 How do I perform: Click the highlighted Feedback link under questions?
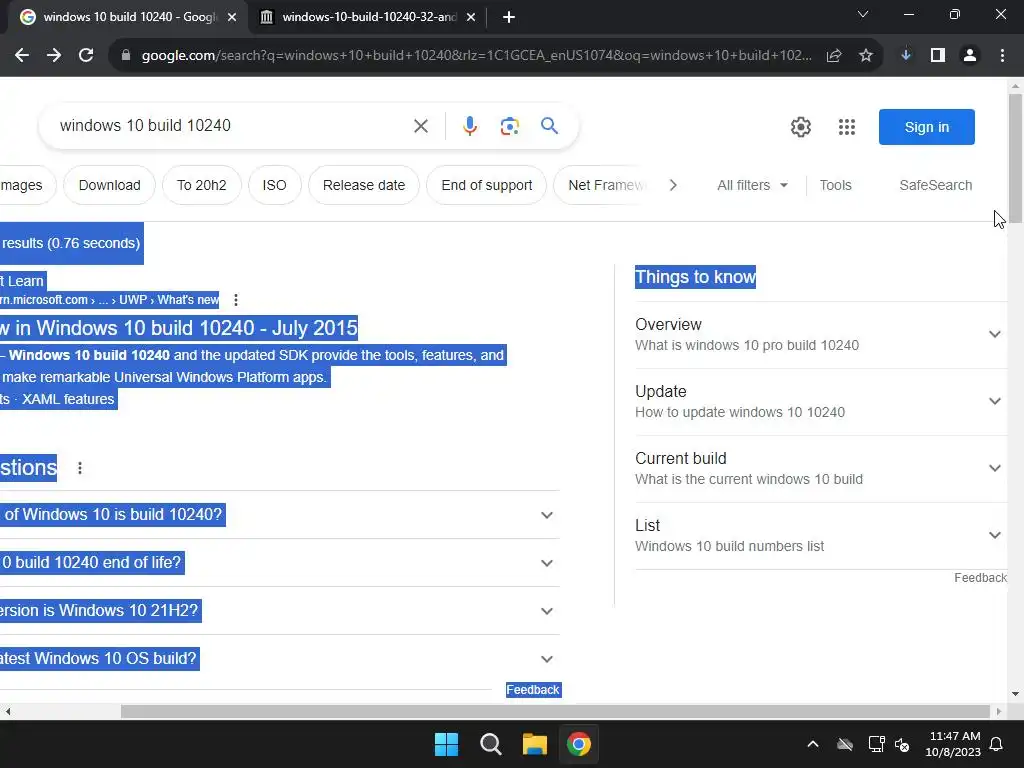pos(533,690)
